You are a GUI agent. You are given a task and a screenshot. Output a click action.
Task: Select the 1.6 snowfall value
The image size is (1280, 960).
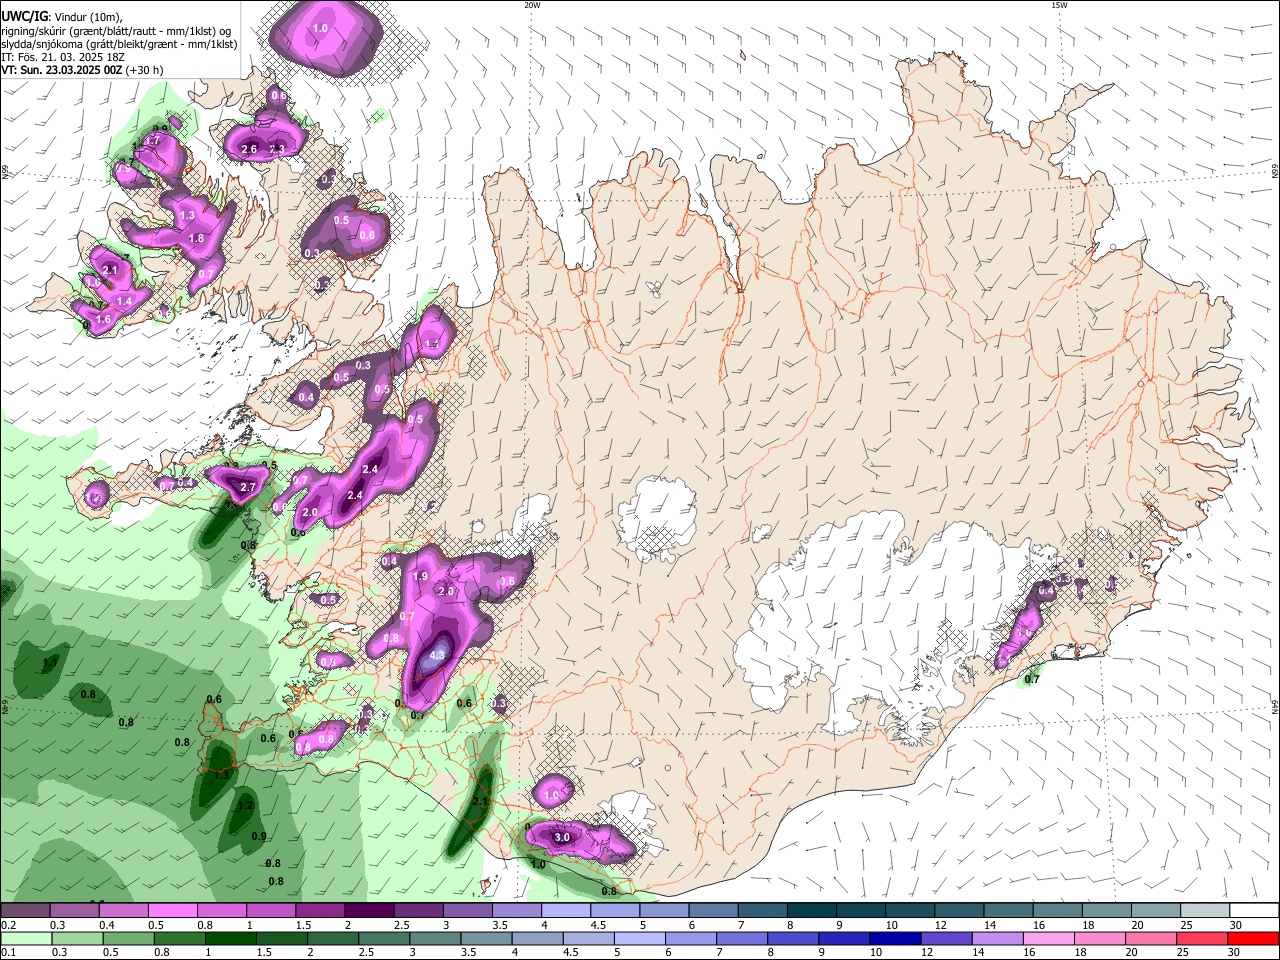tap(103, 319)
